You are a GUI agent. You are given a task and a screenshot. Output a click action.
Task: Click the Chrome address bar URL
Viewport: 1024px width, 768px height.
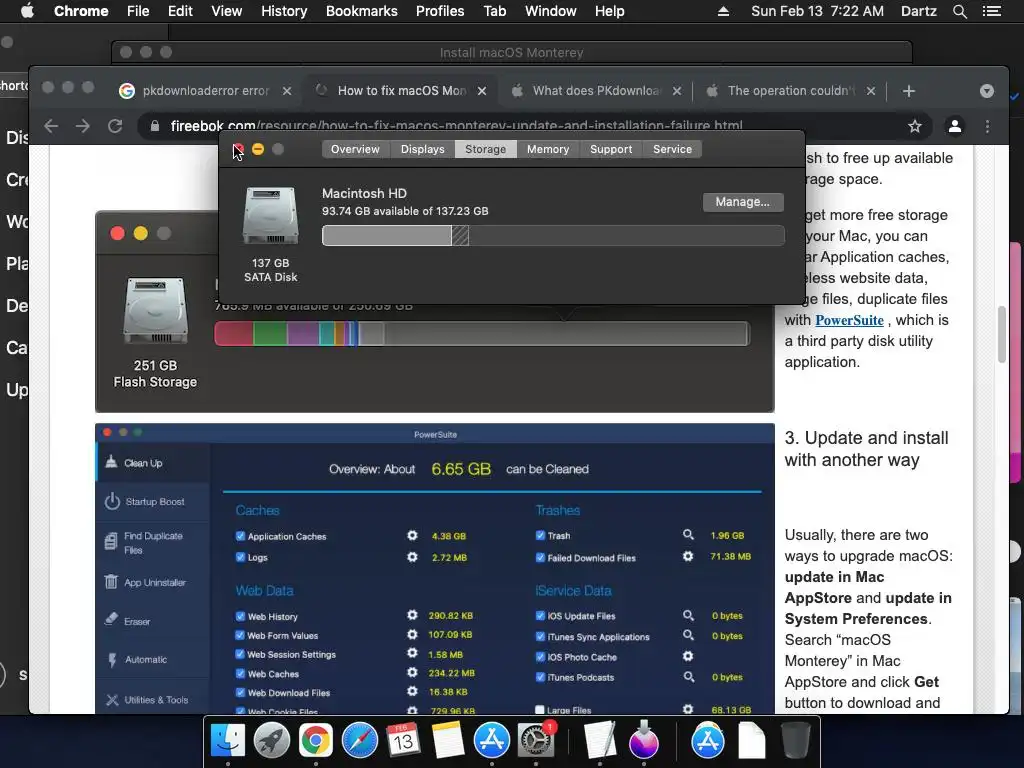coord(456,126)
